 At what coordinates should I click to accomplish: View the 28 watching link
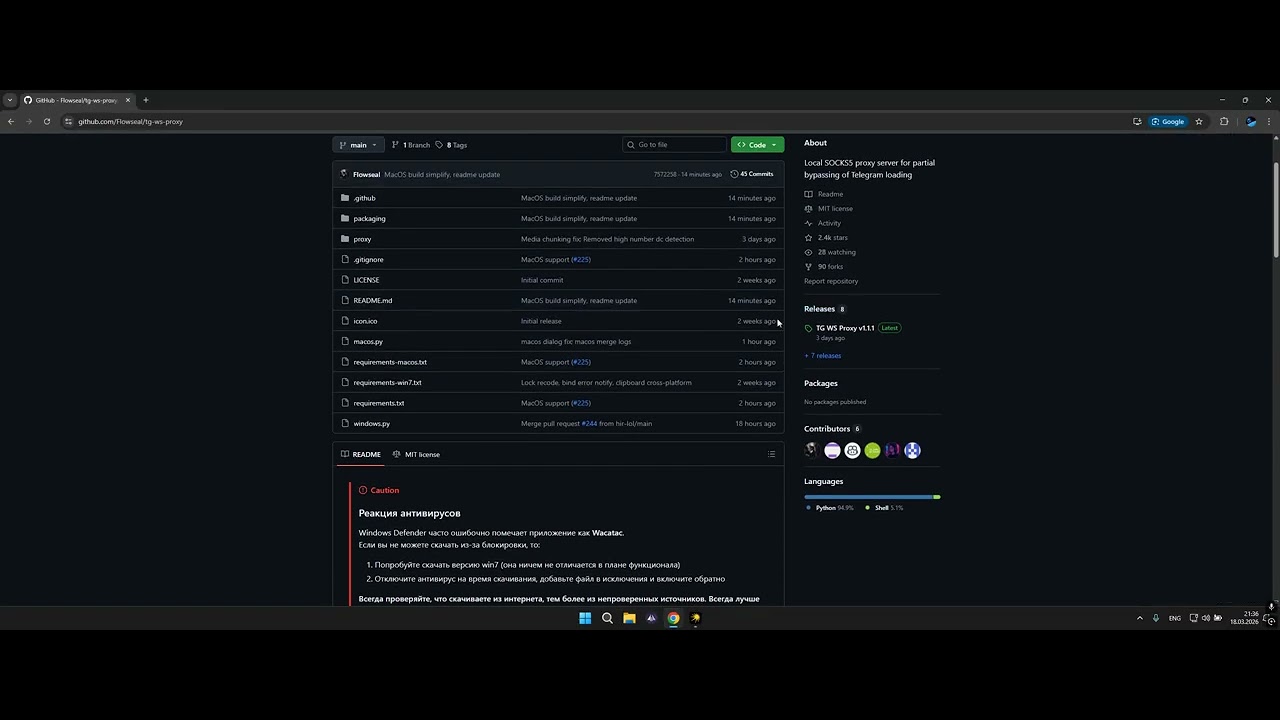[x=829, y=252]
